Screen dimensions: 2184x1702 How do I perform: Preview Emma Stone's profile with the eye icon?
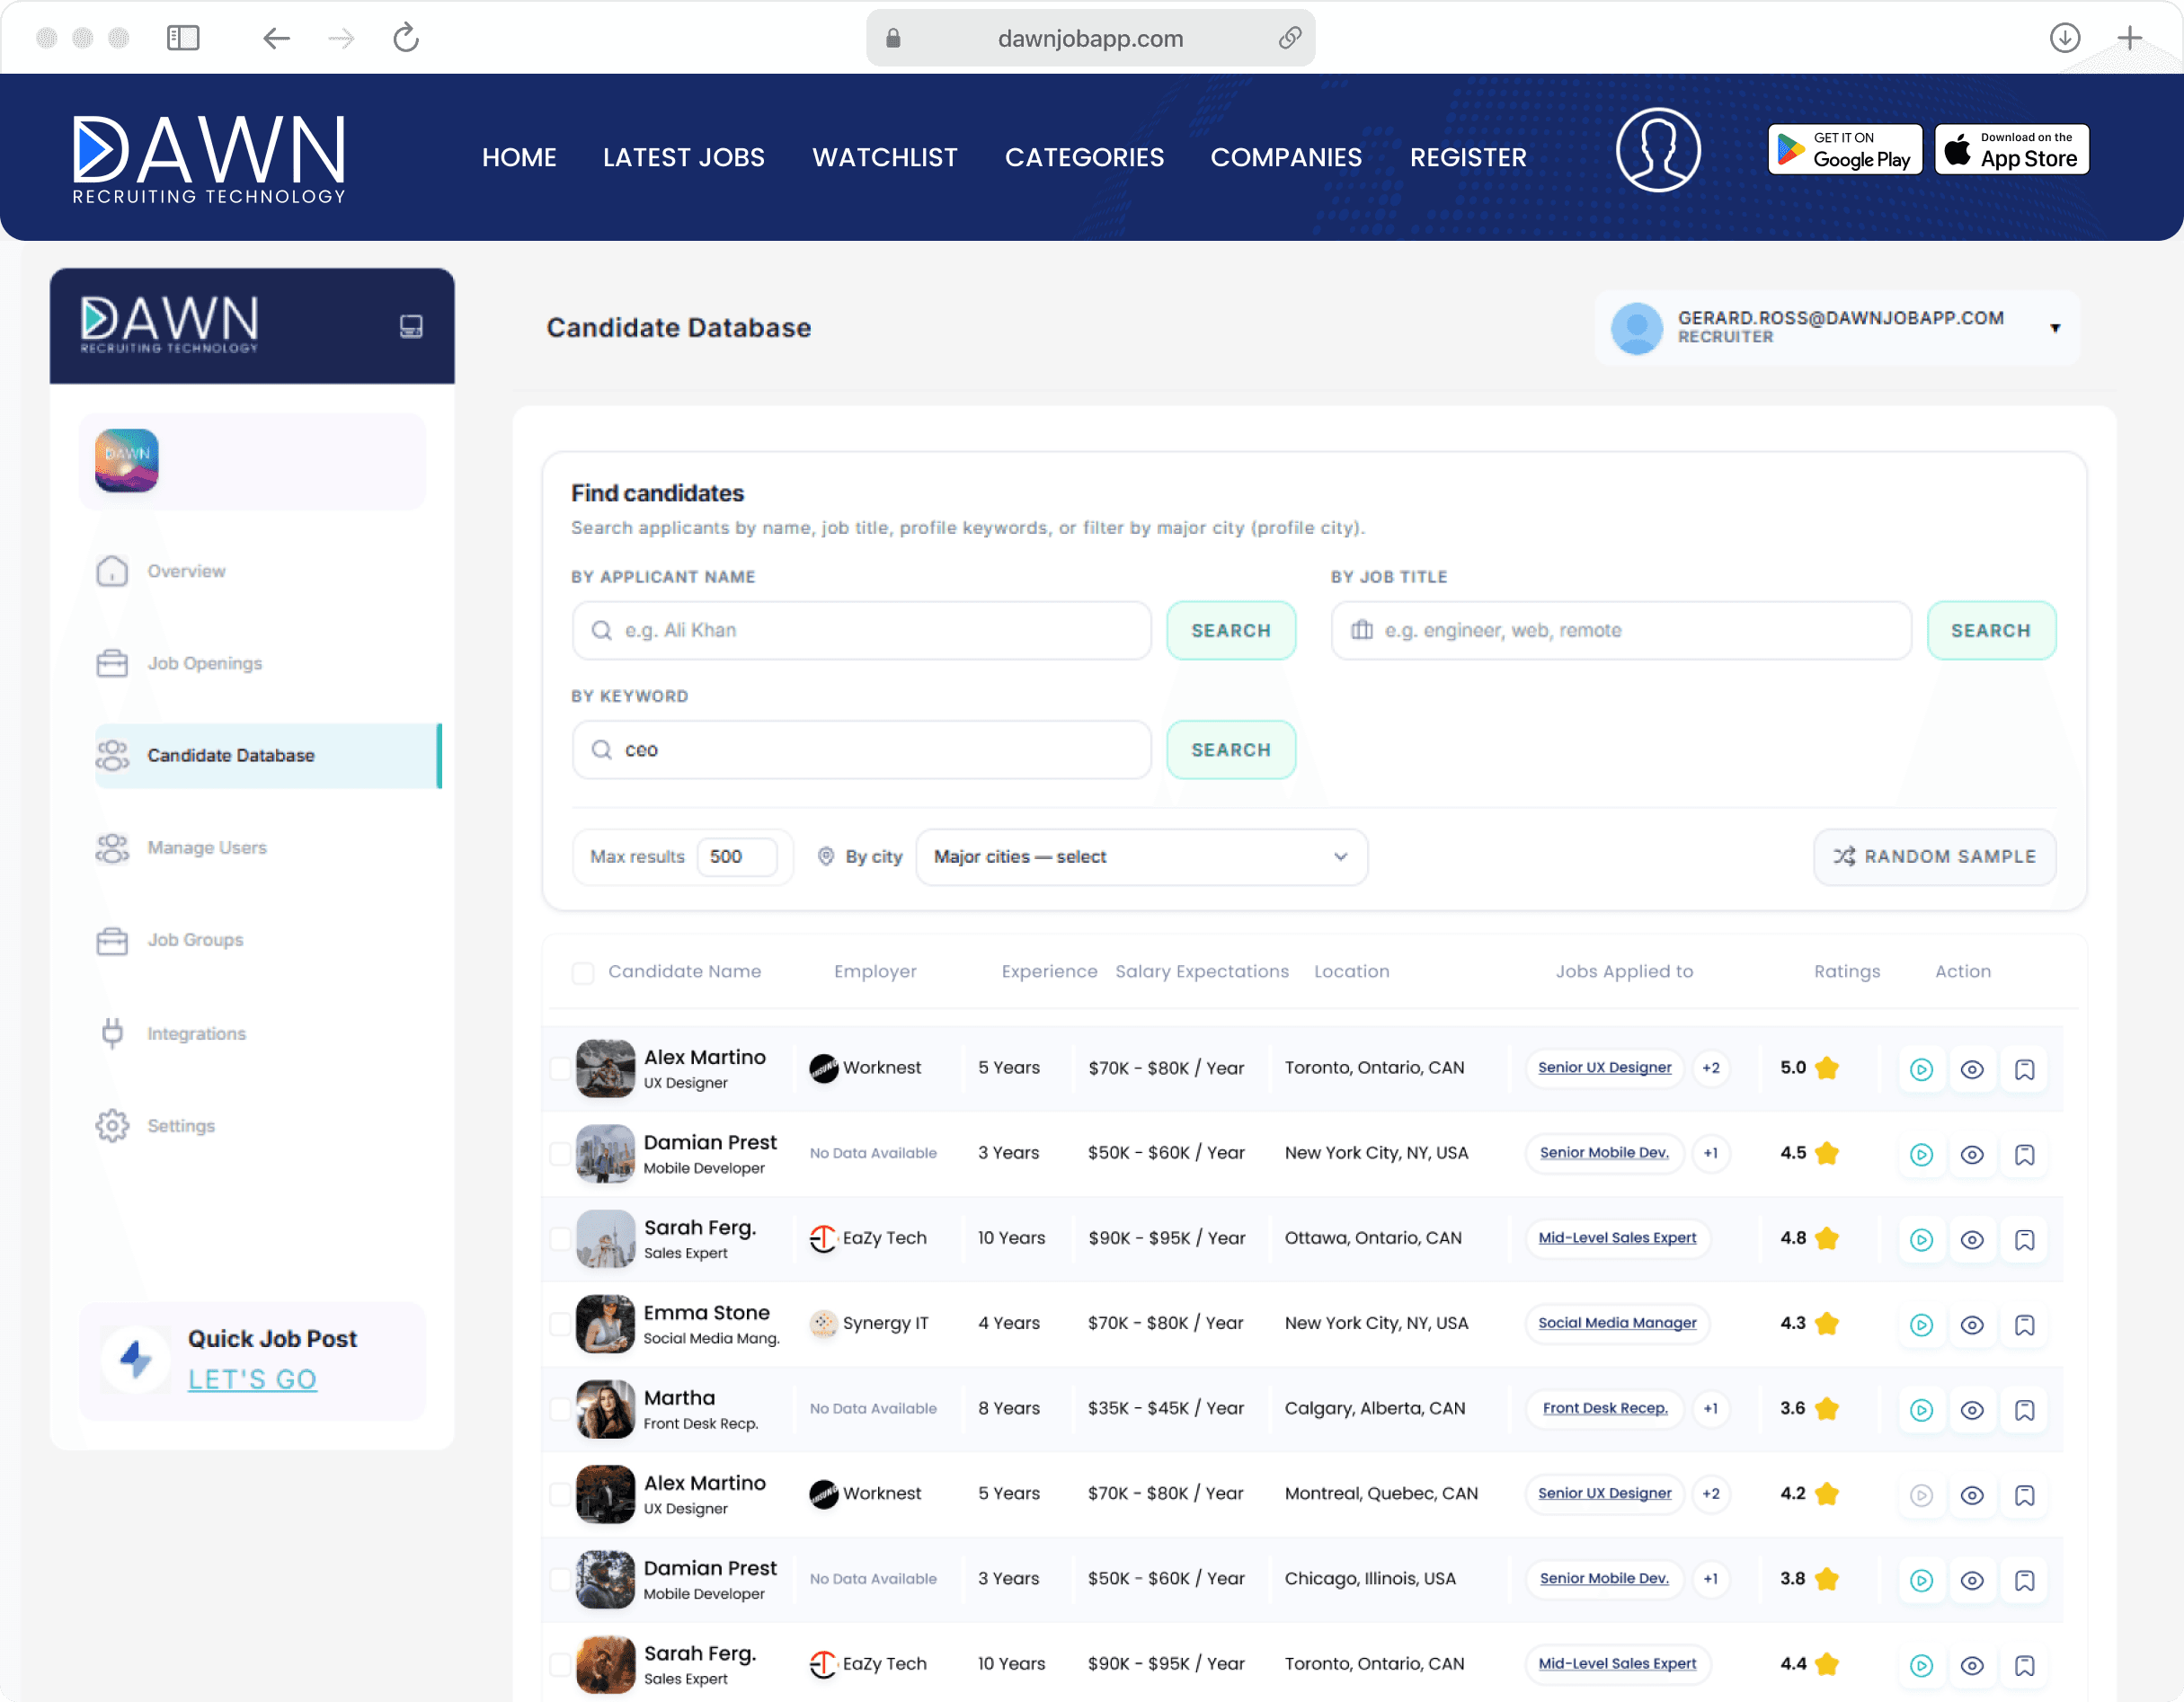[1973, 1325]
